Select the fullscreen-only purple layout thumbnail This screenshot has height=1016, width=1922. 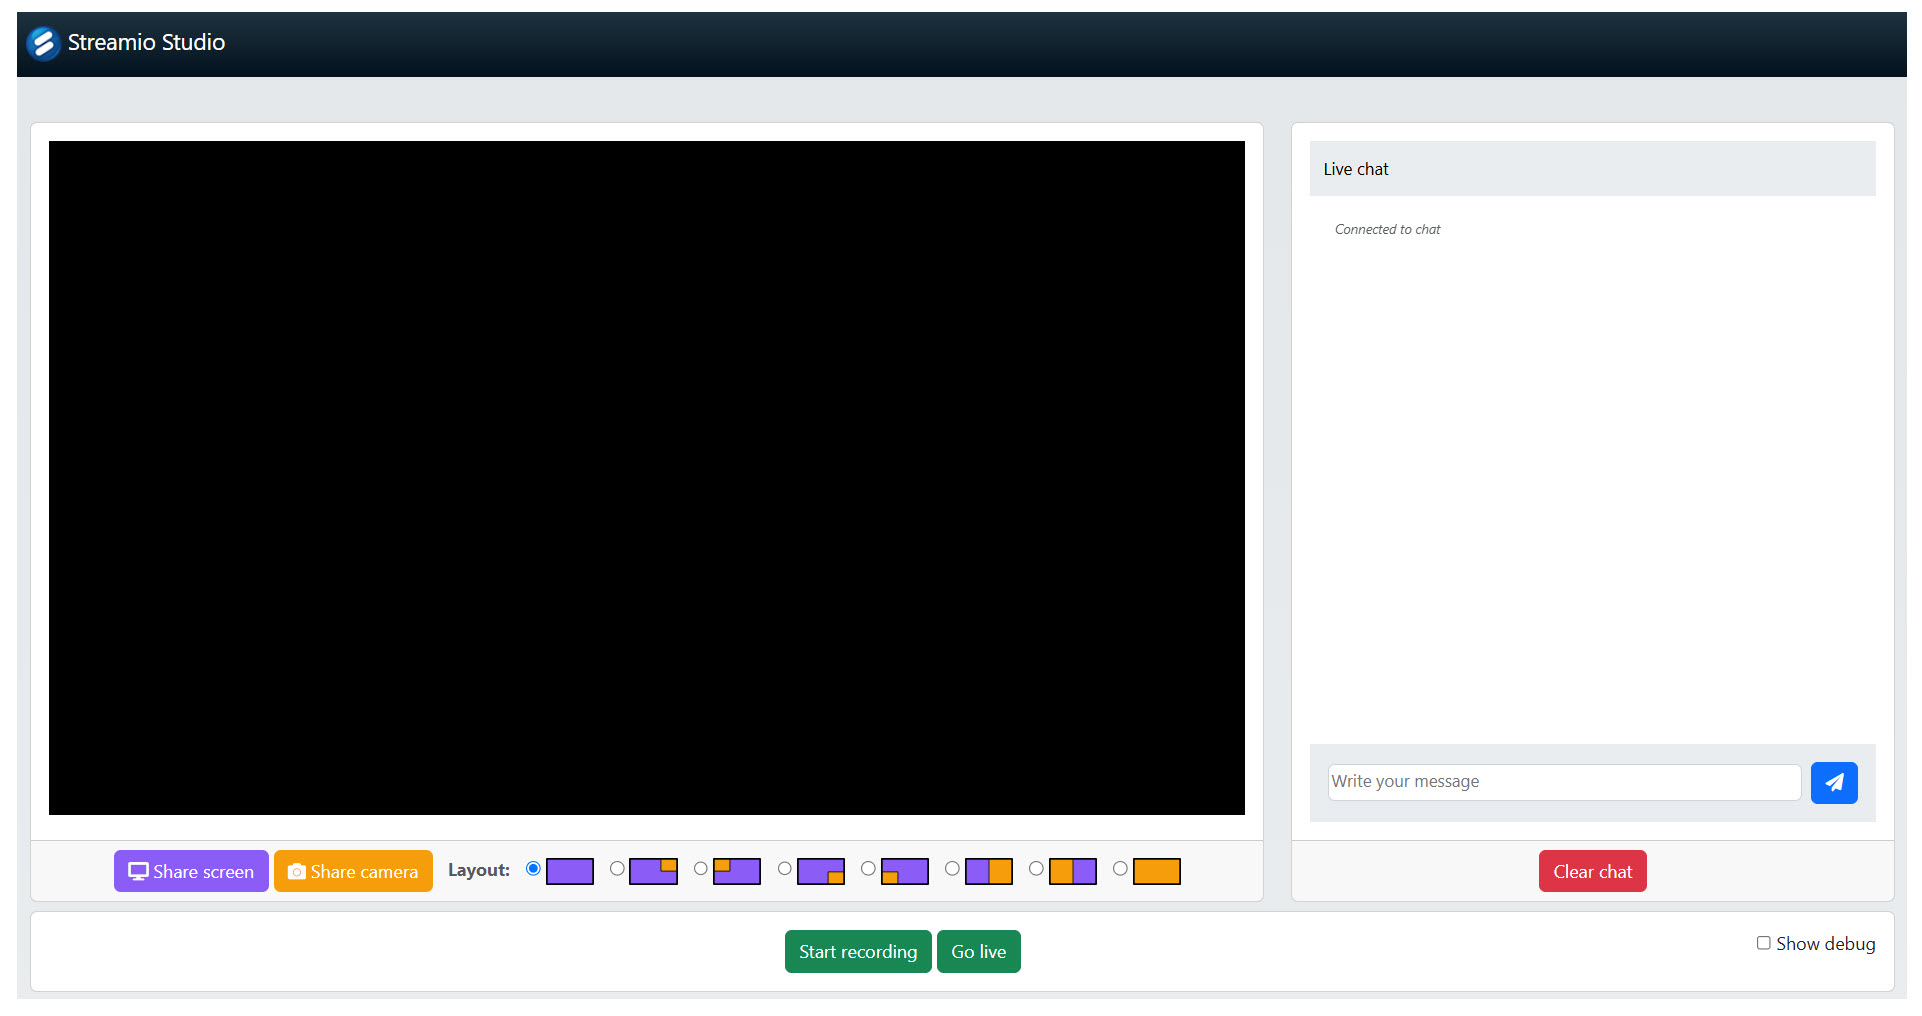coord(570,871)
